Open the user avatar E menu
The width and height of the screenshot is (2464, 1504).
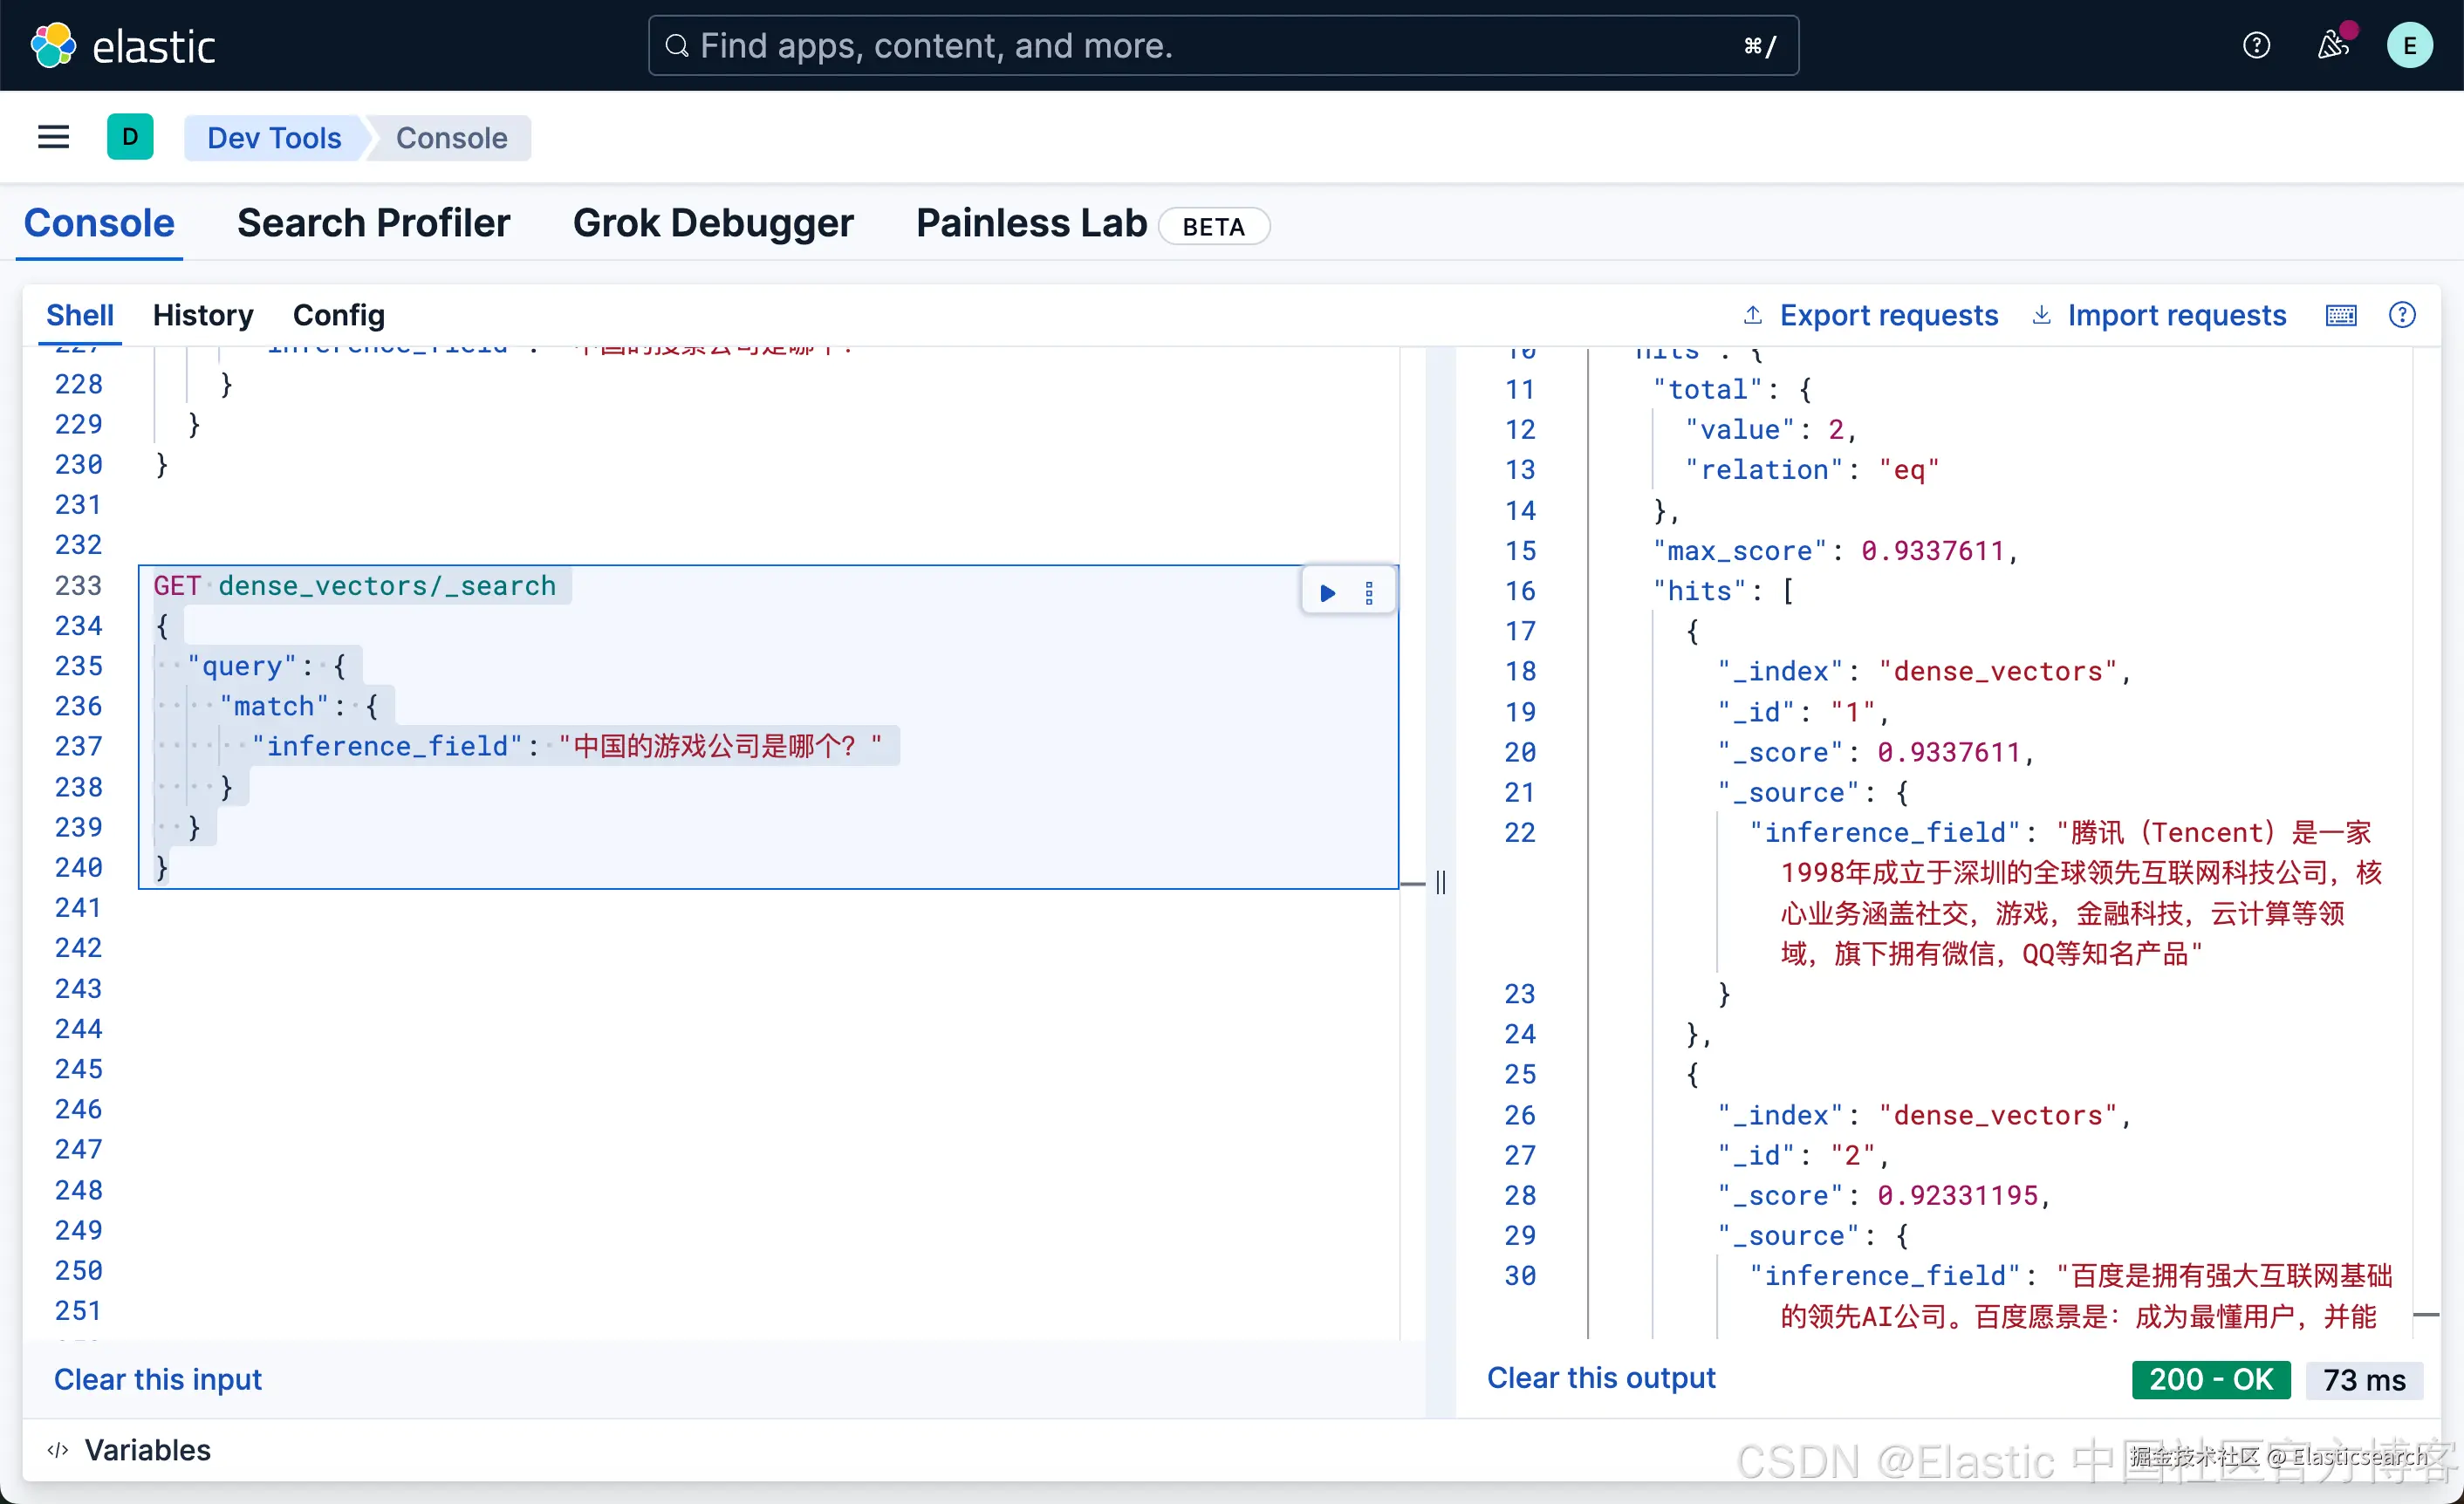[x=2409, y=46]
